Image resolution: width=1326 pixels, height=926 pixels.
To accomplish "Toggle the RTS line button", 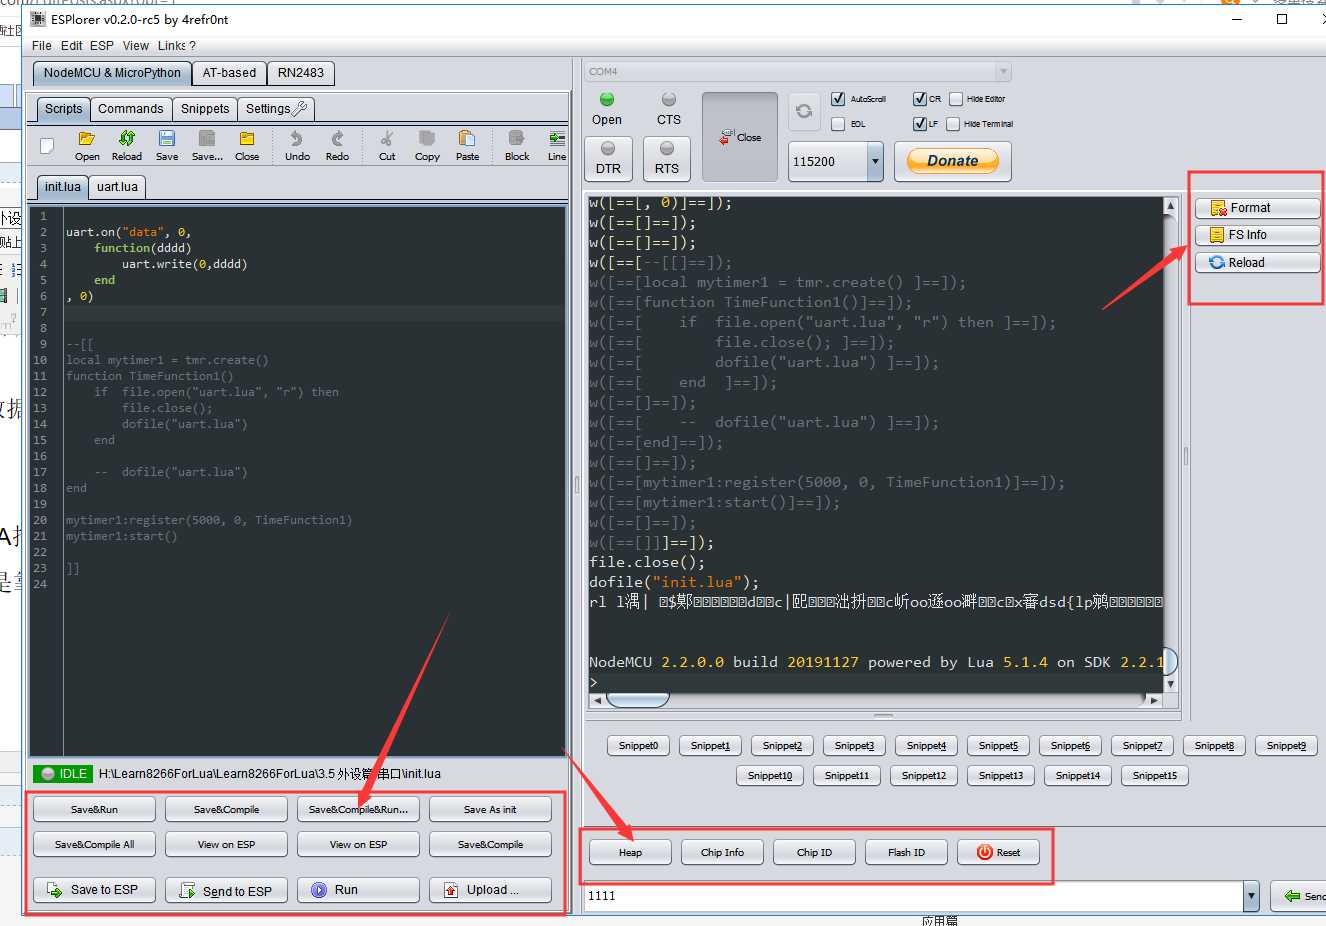I will (667, 159).
